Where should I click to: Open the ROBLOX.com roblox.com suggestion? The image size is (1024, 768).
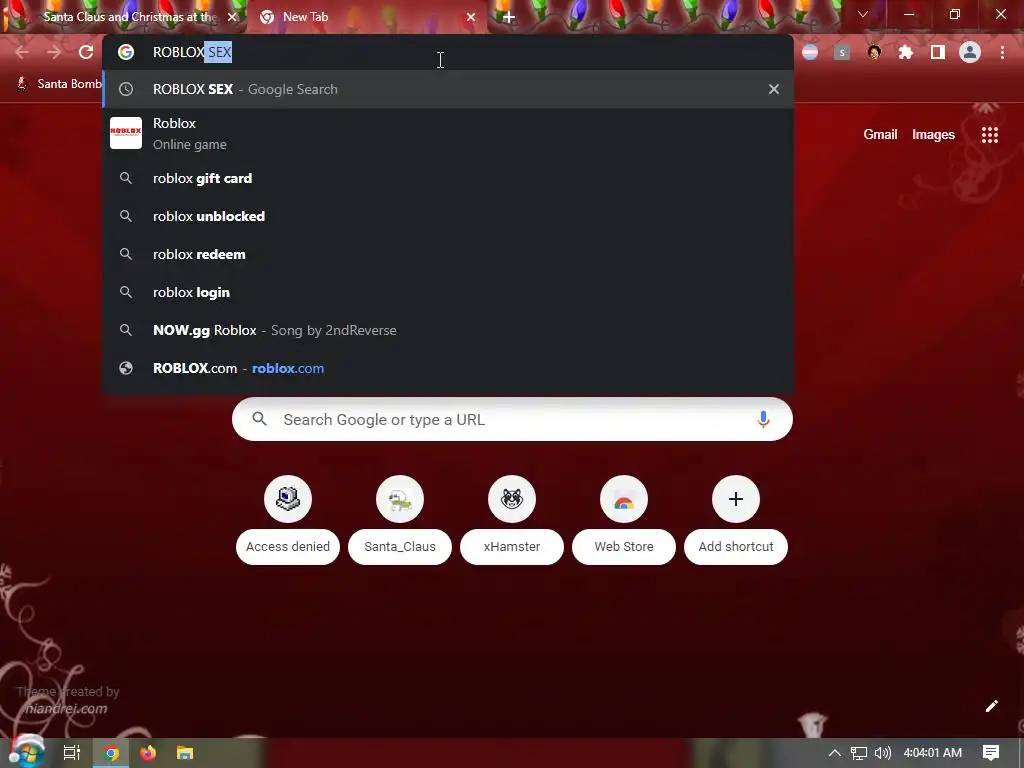448,368
